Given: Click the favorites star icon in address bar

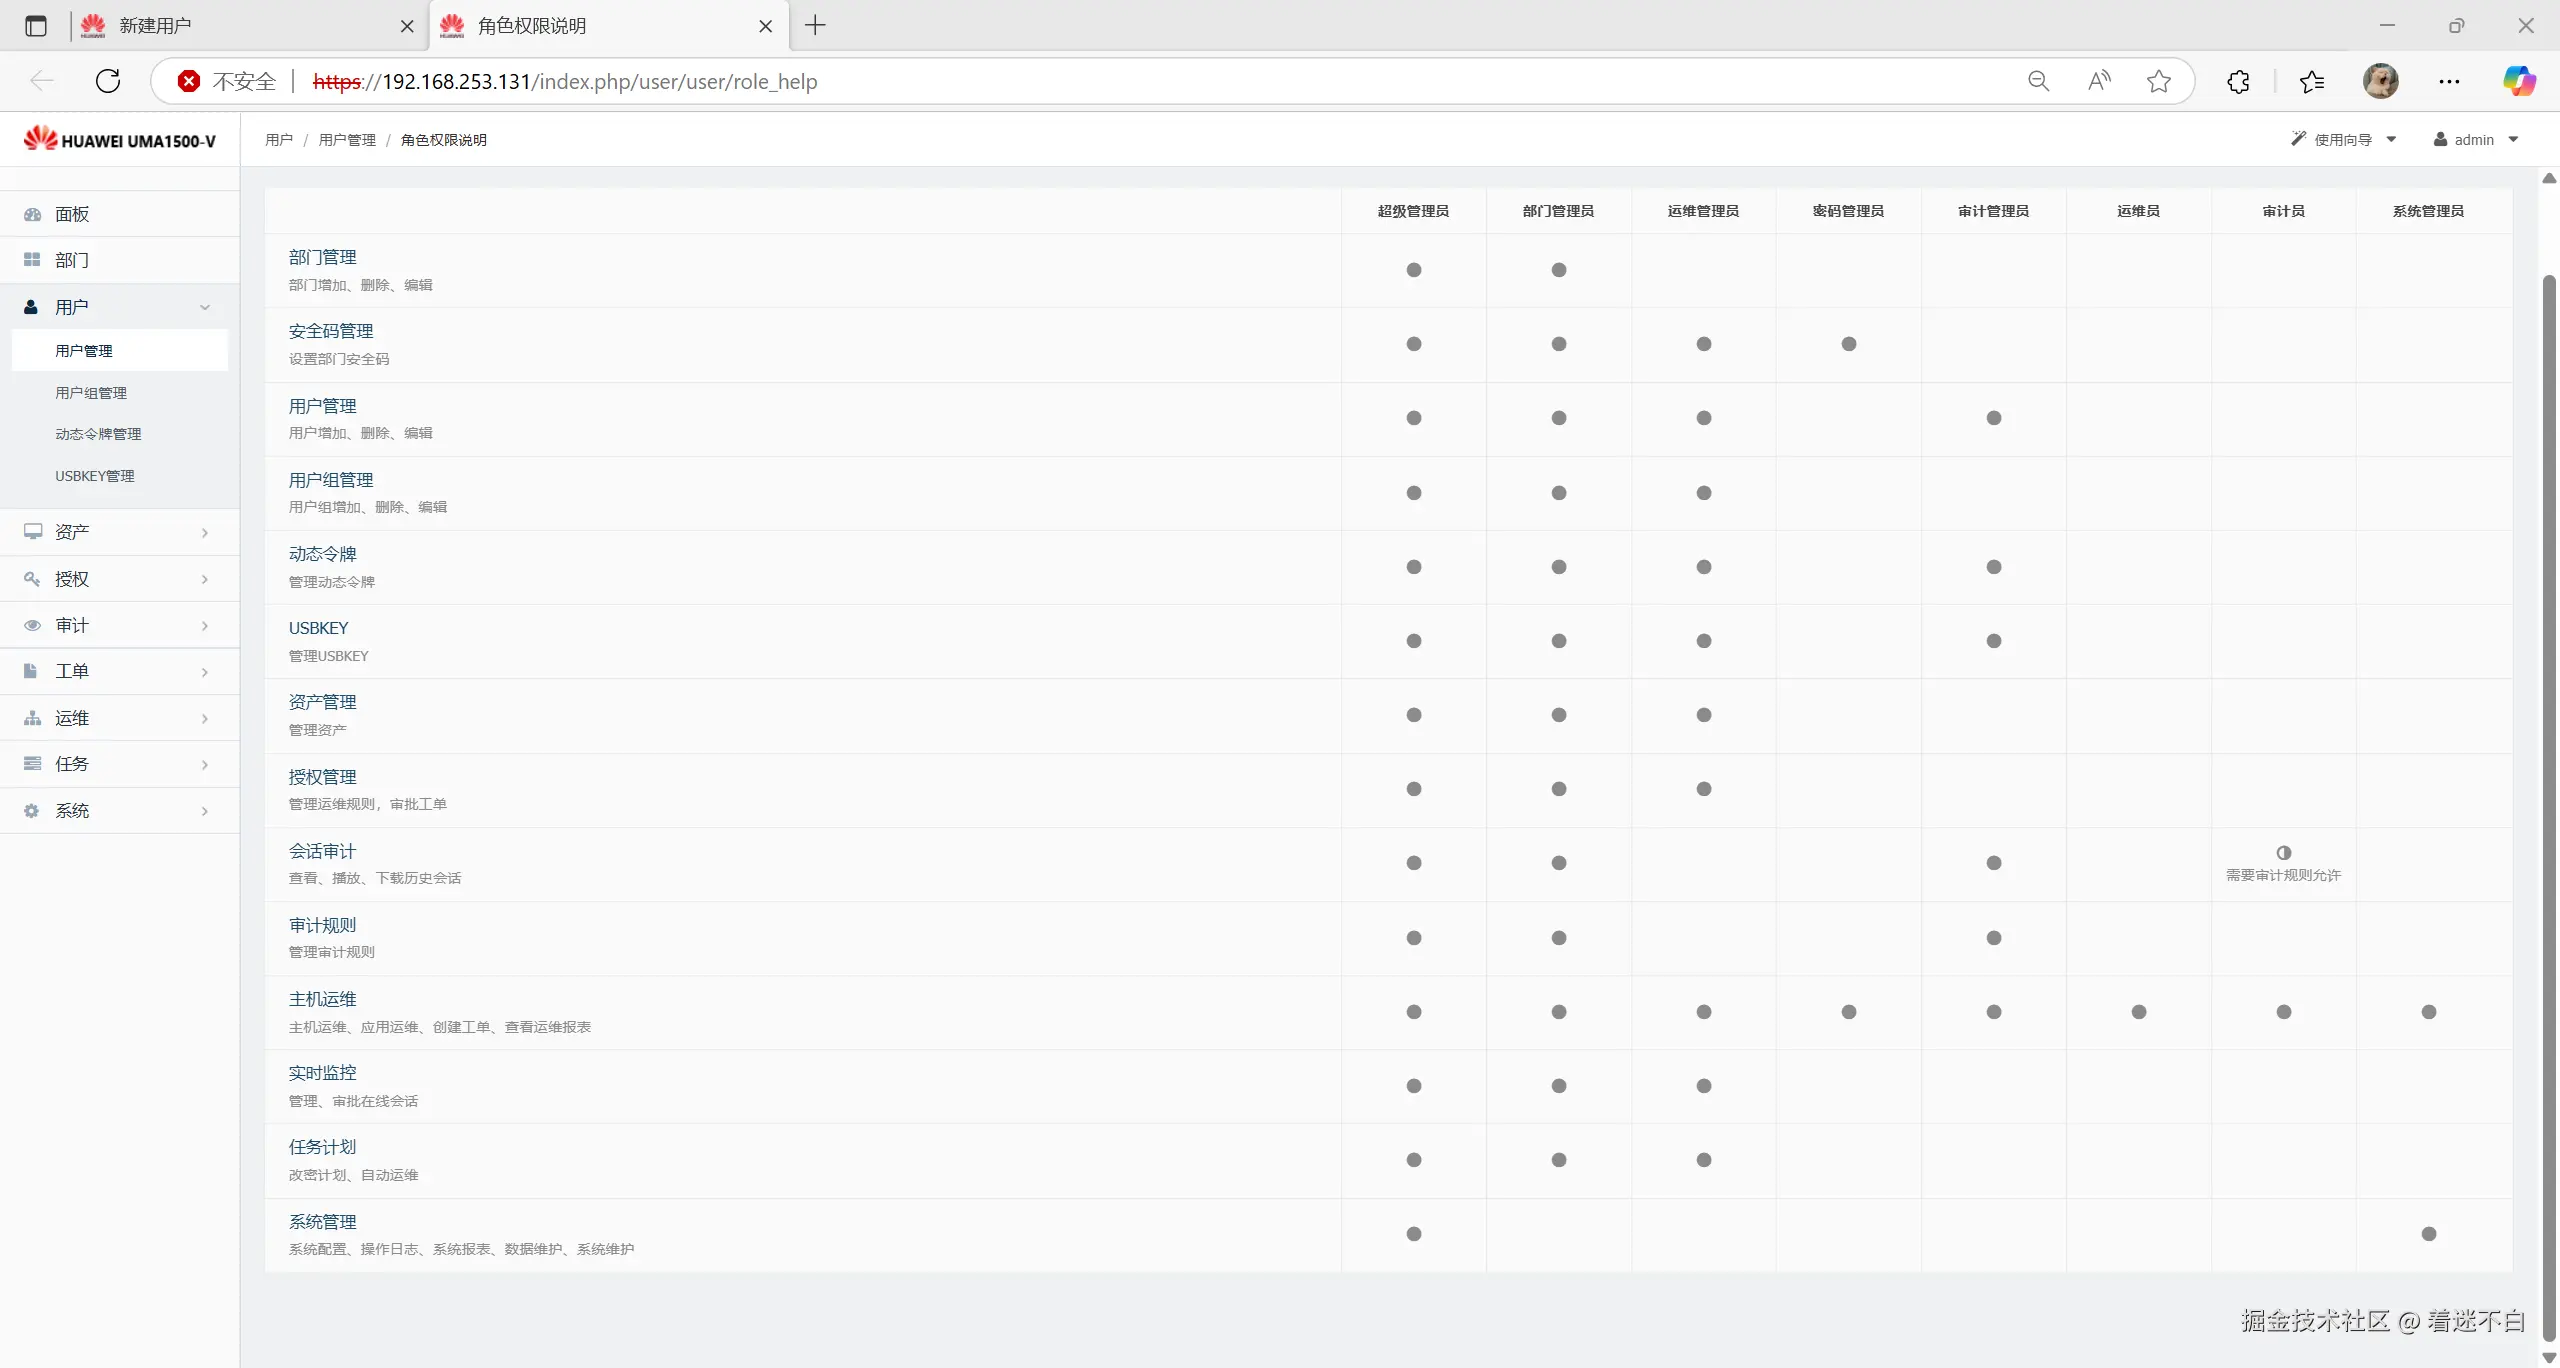Looking at the screenshot, I should [x=2158, y=81].
